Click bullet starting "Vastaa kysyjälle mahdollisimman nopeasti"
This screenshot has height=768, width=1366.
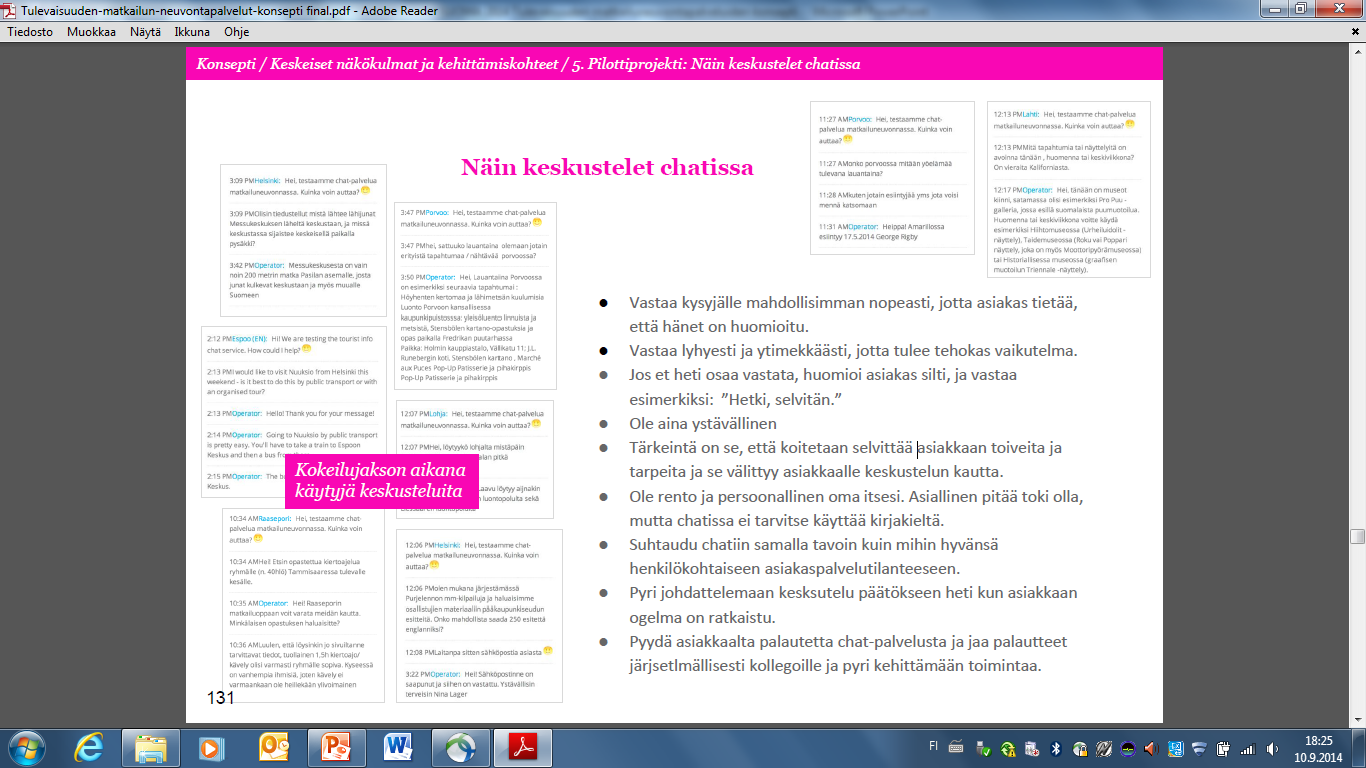853,314
